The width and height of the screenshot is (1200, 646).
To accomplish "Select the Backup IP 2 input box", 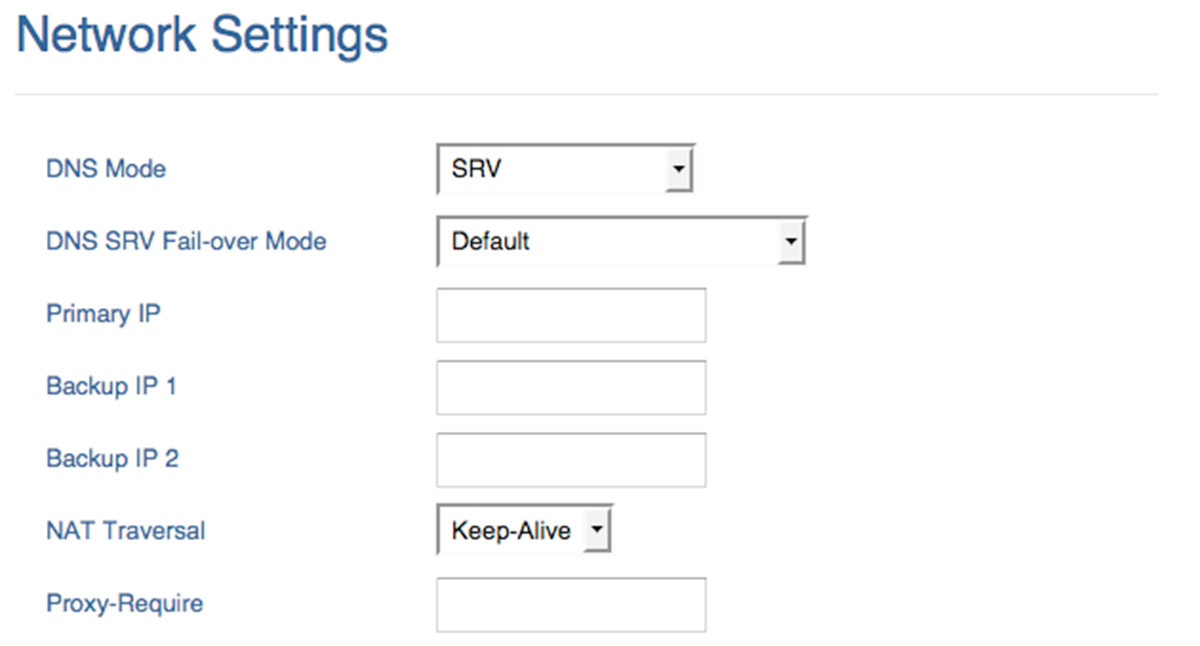I will pos(571,459).
